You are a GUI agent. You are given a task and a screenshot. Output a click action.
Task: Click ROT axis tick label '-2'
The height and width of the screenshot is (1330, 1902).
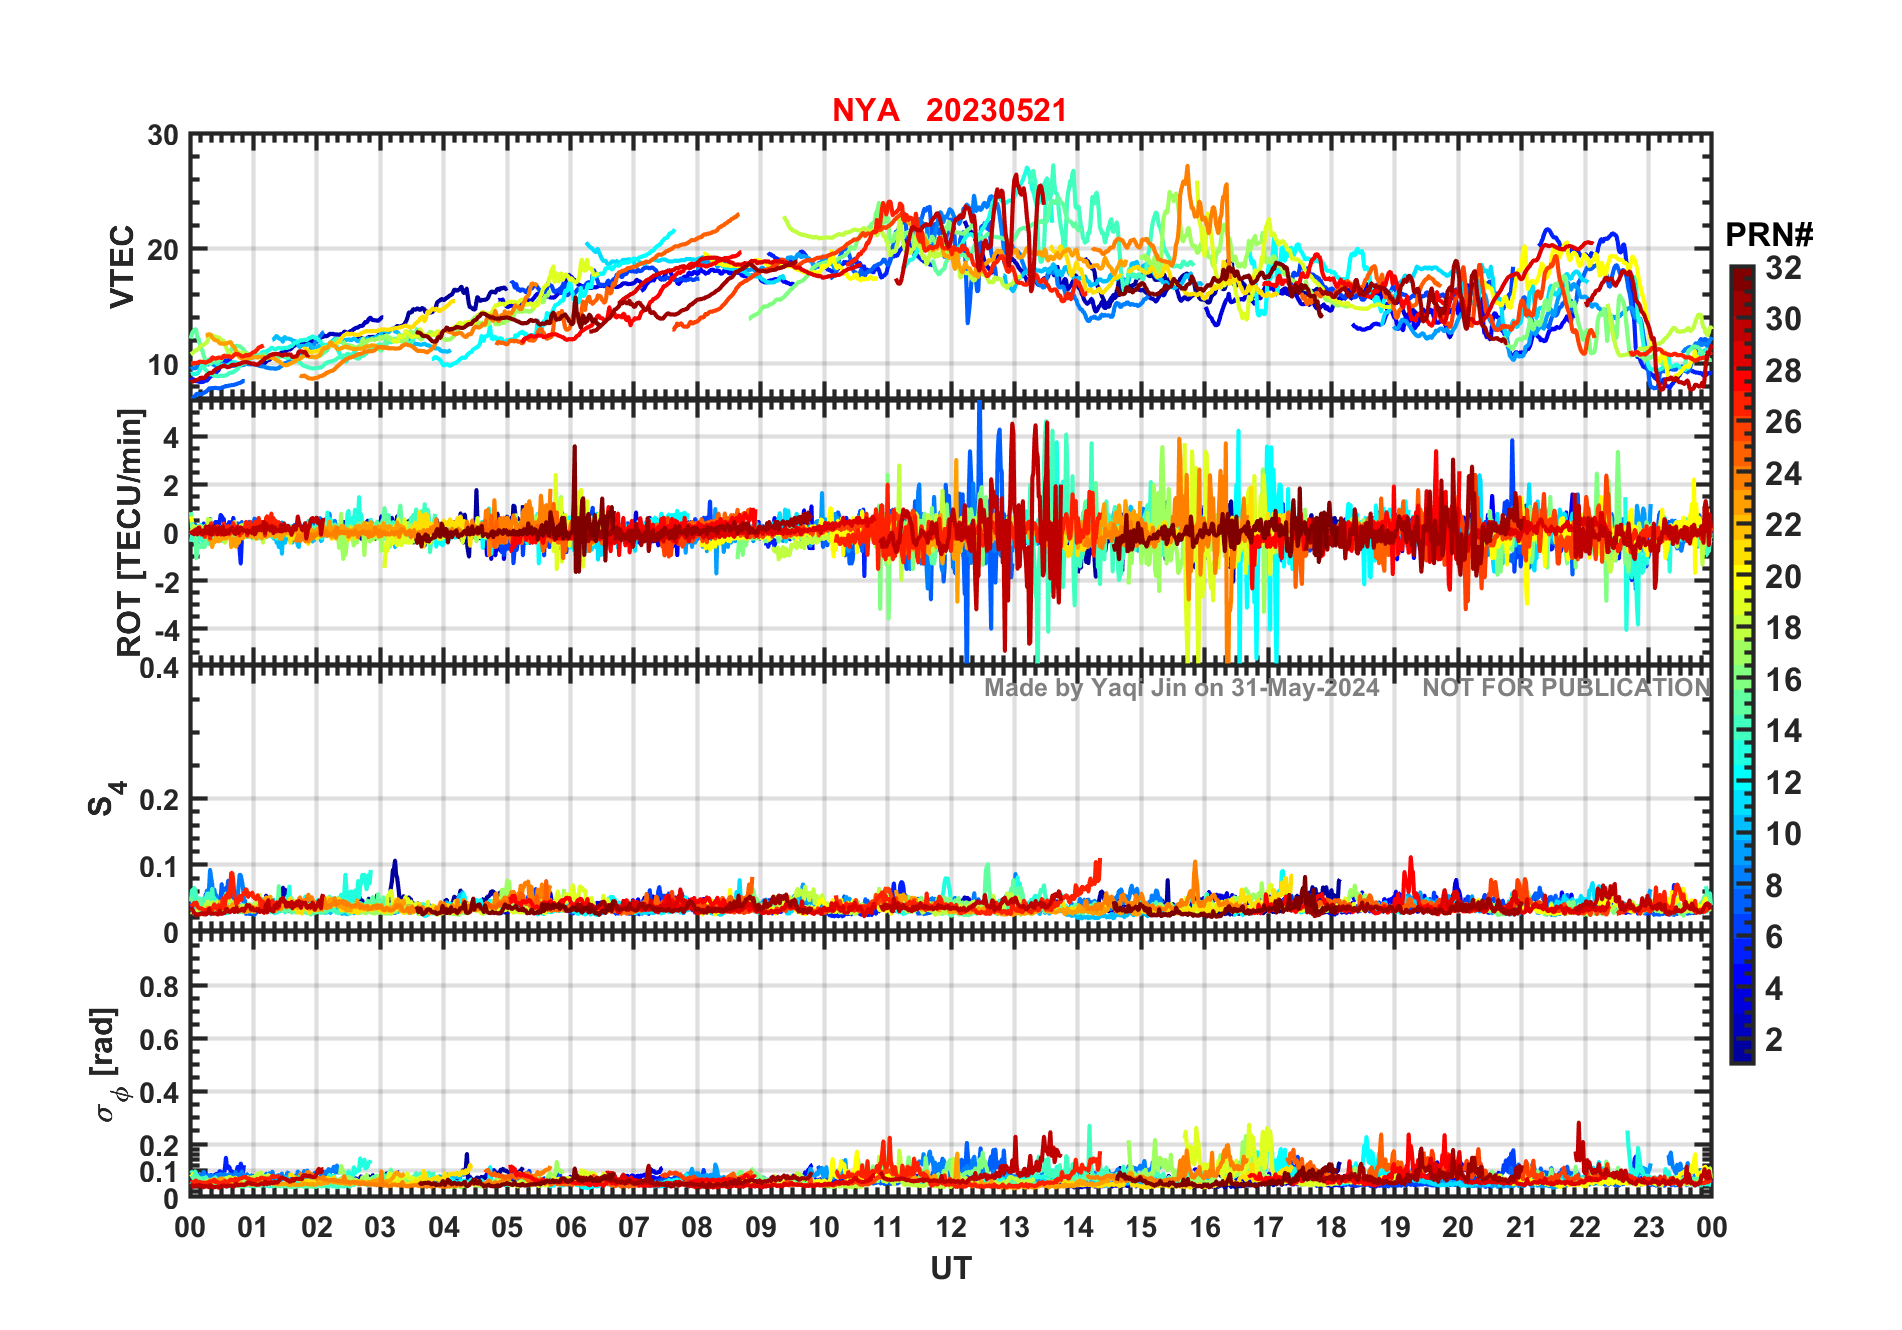[165, 581]
